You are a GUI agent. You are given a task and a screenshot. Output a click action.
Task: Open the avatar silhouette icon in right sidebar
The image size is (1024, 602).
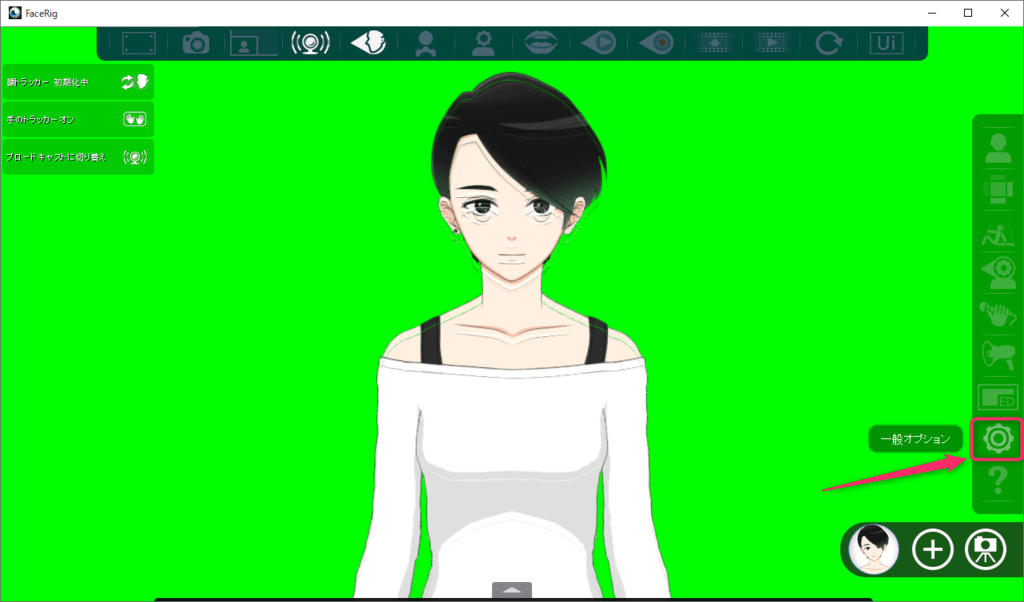(x=998, y=147)
